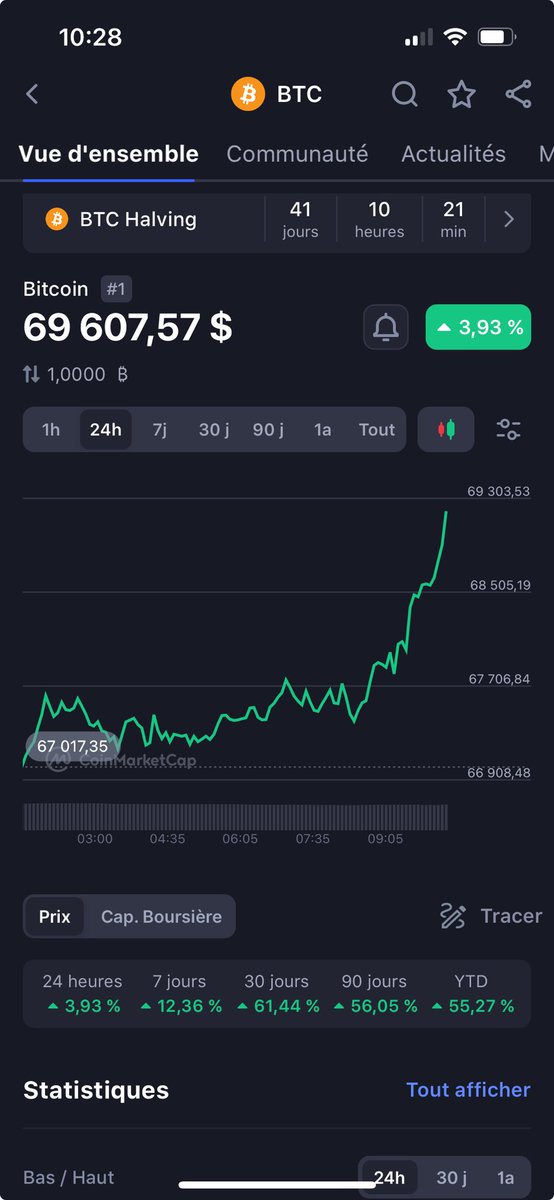Select 24h for Bas / Haut
This screenshot has width=554, height=1200.
click(389, 1177)
